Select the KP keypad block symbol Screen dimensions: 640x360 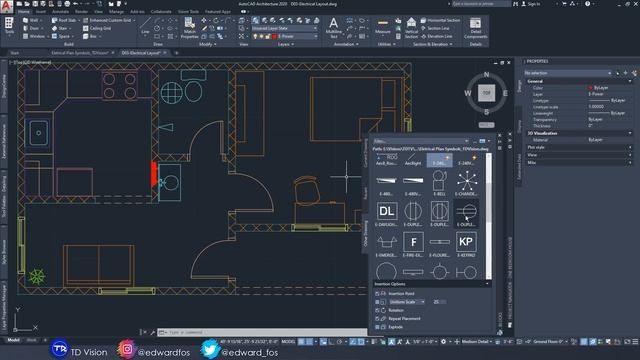(x=466, y=244)
